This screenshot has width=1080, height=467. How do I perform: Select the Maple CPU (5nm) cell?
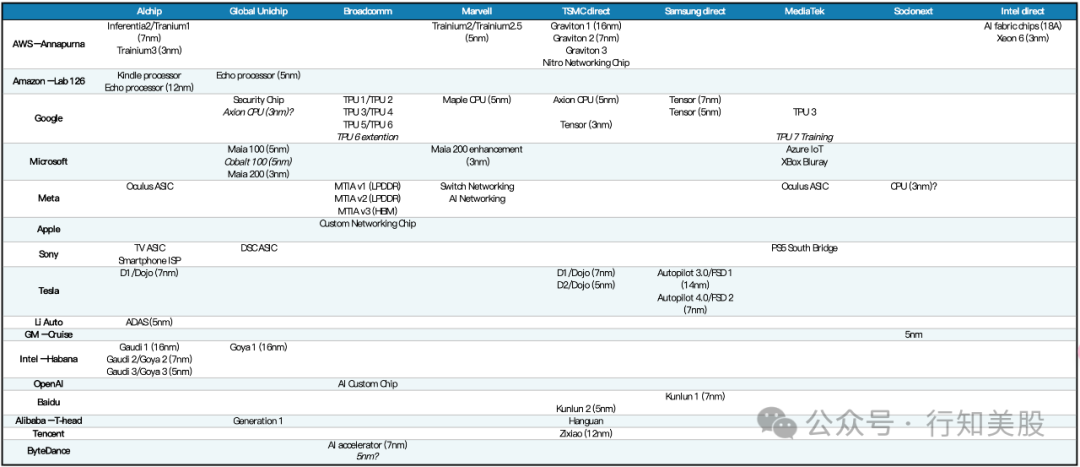click(x=477, y=100)
